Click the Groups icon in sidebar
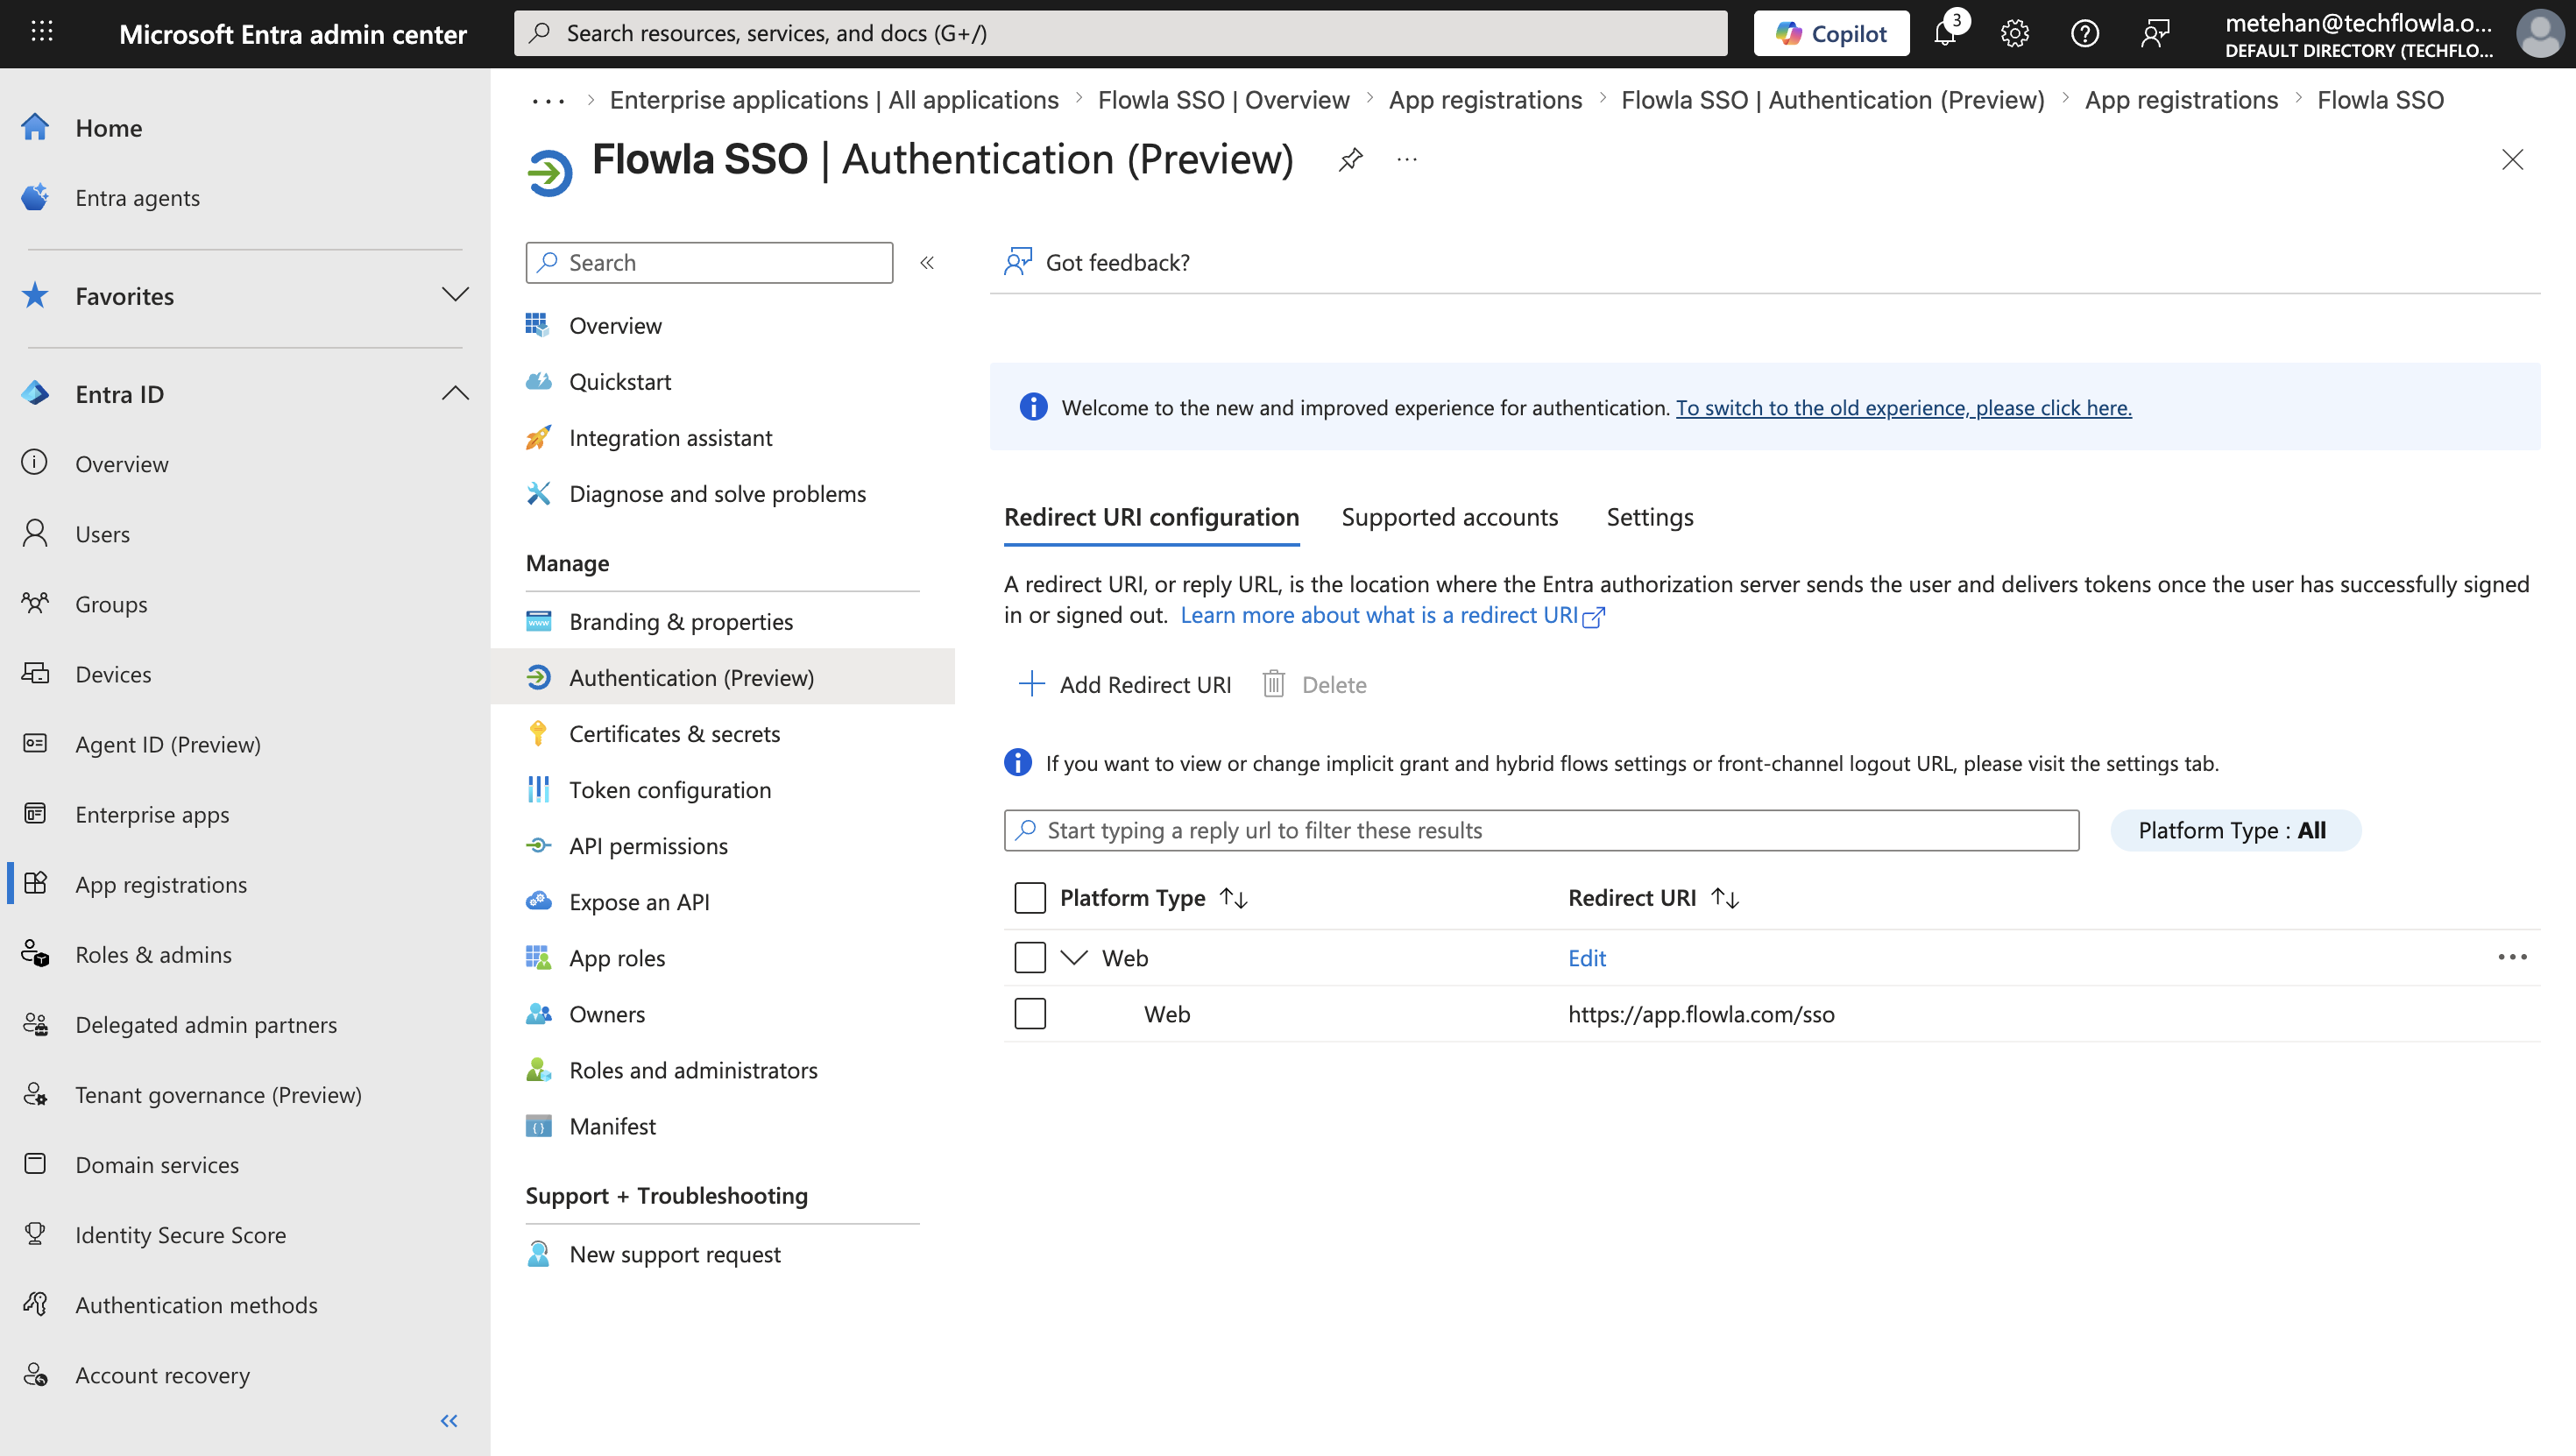This screenshot has height=1456, width=2576. (35, 603)
